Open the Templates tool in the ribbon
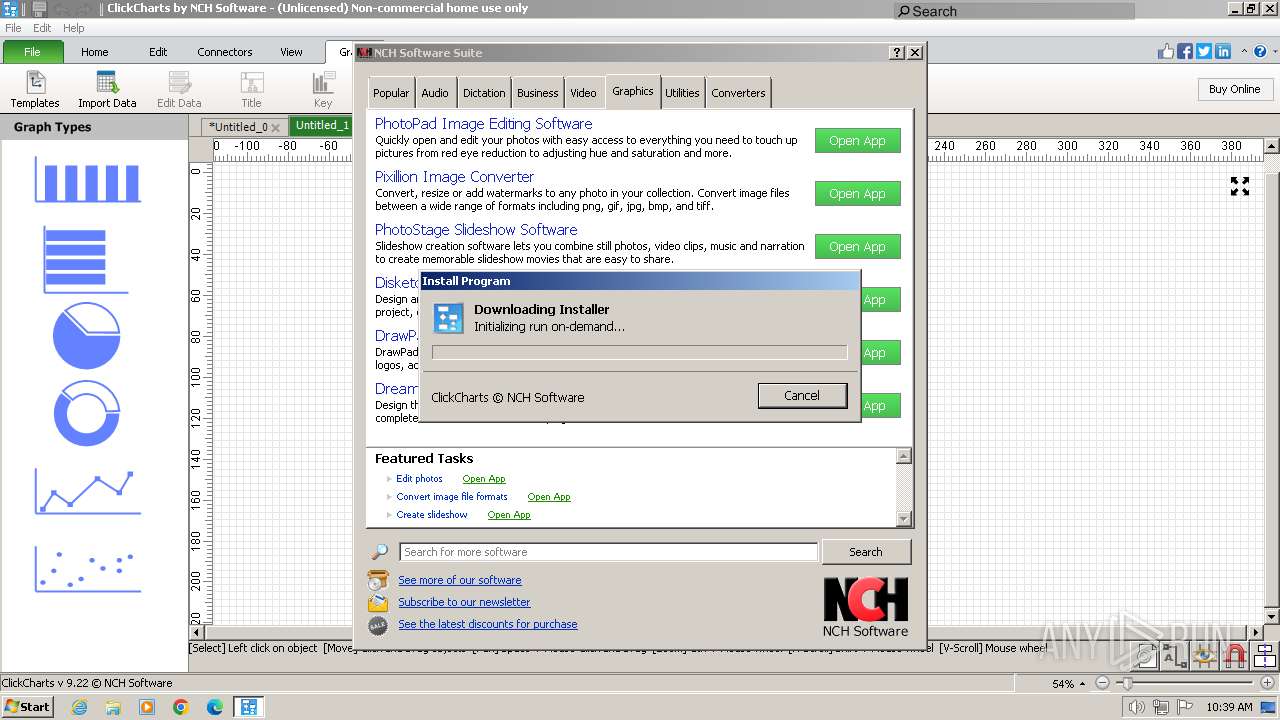 (x=35, y=89)
